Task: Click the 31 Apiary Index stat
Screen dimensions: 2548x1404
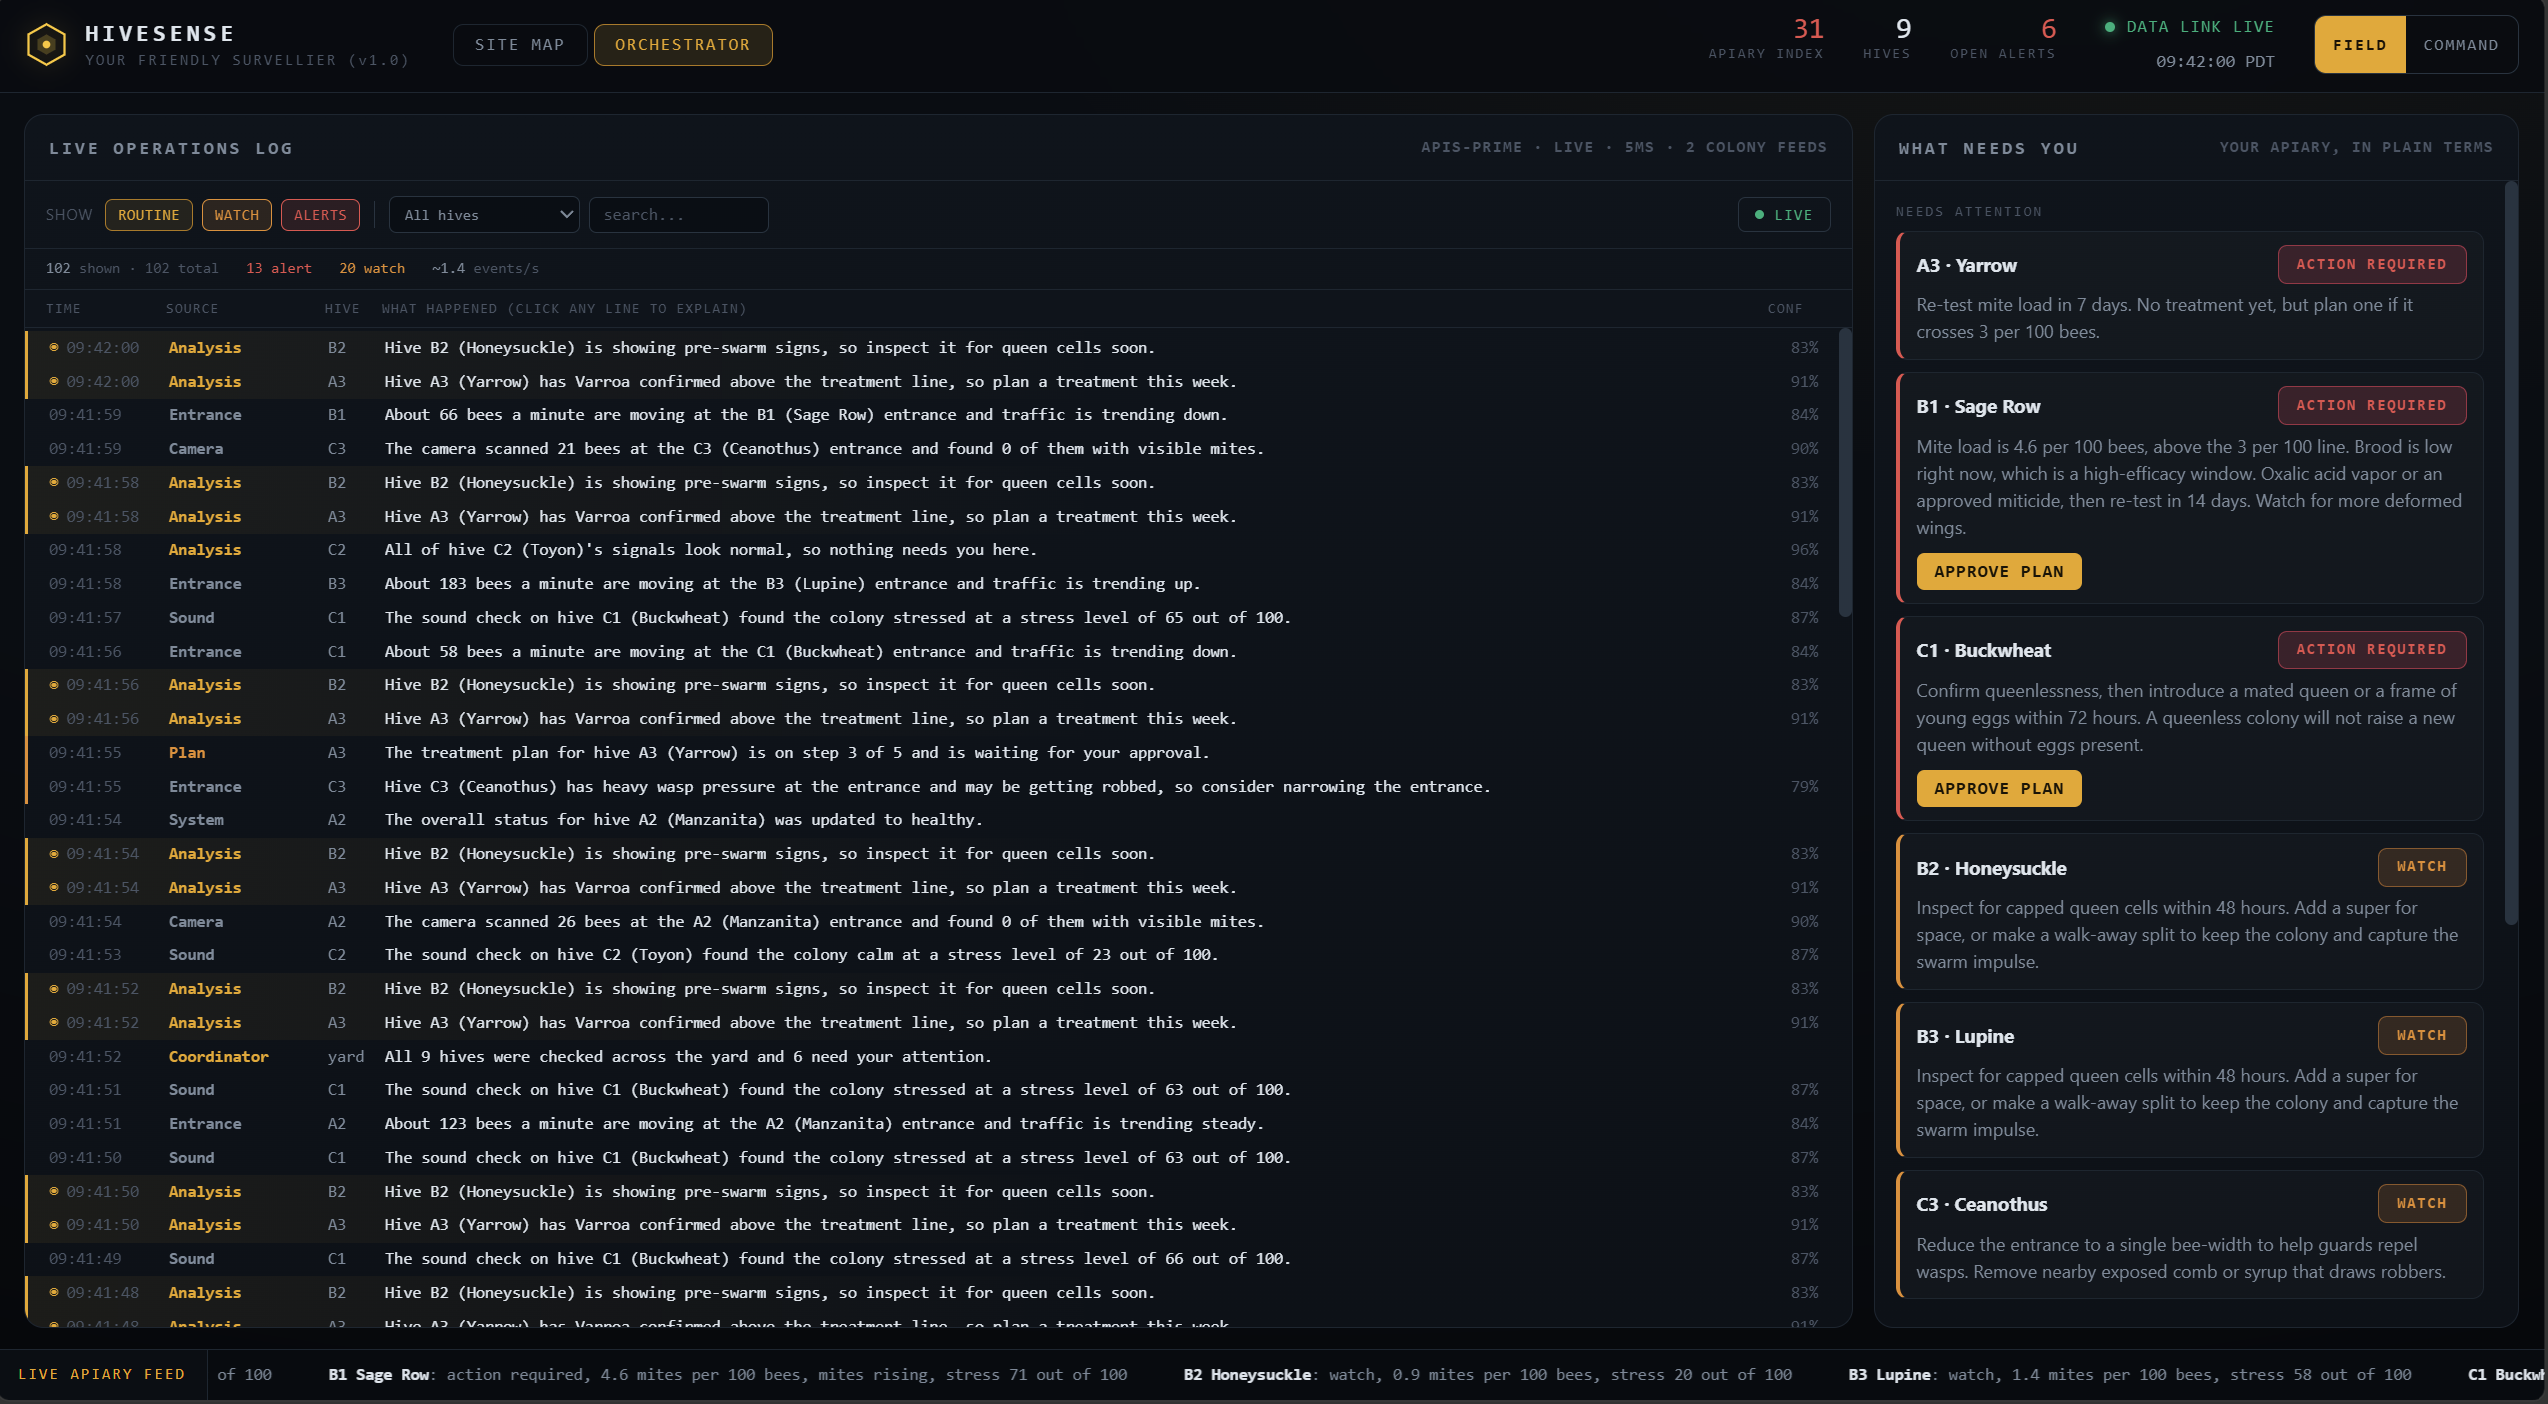Action: coord(1766,39)
